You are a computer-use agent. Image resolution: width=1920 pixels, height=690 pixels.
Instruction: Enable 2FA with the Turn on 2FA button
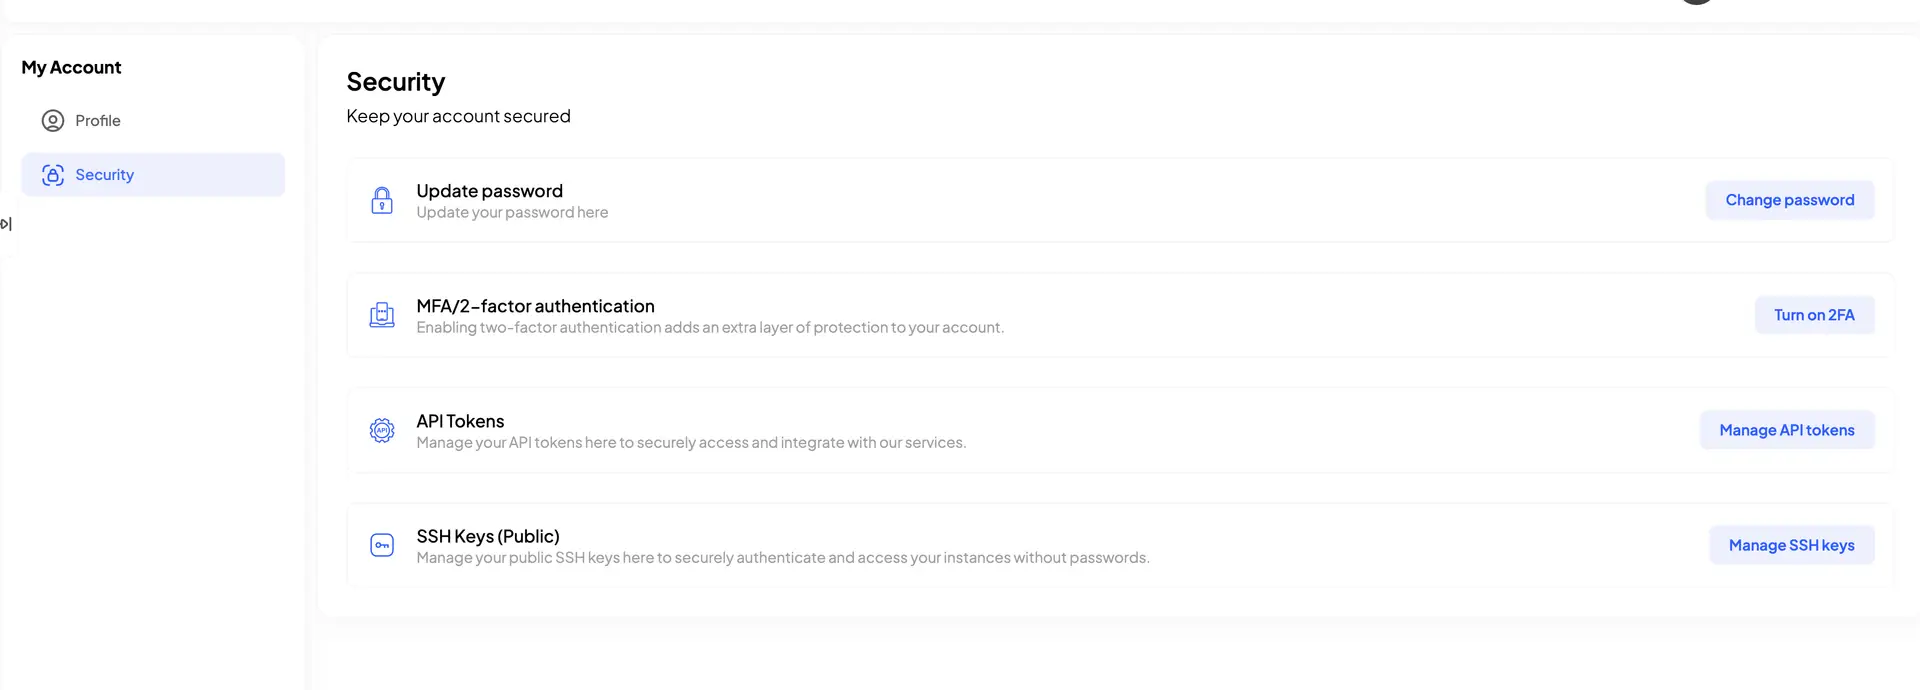pyautogui.click(x=1814, y=314)
